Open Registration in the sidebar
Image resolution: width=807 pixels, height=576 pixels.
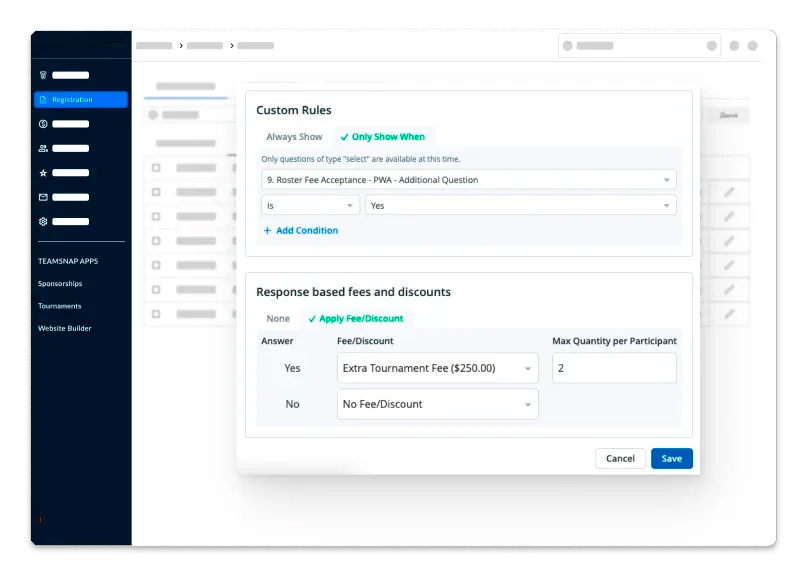click(80, 100)
